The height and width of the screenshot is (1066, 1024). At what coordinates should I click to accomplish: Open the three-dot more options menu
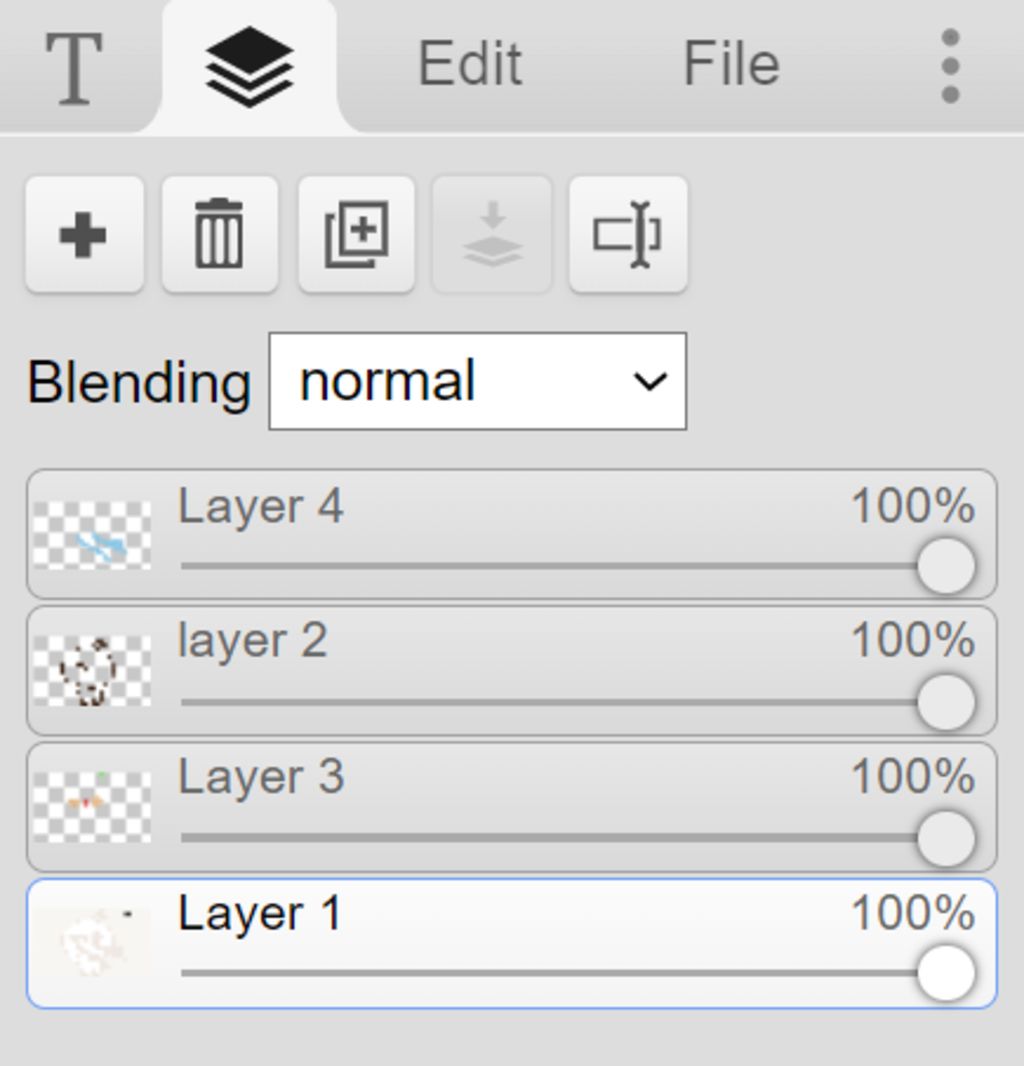(950, 66)
